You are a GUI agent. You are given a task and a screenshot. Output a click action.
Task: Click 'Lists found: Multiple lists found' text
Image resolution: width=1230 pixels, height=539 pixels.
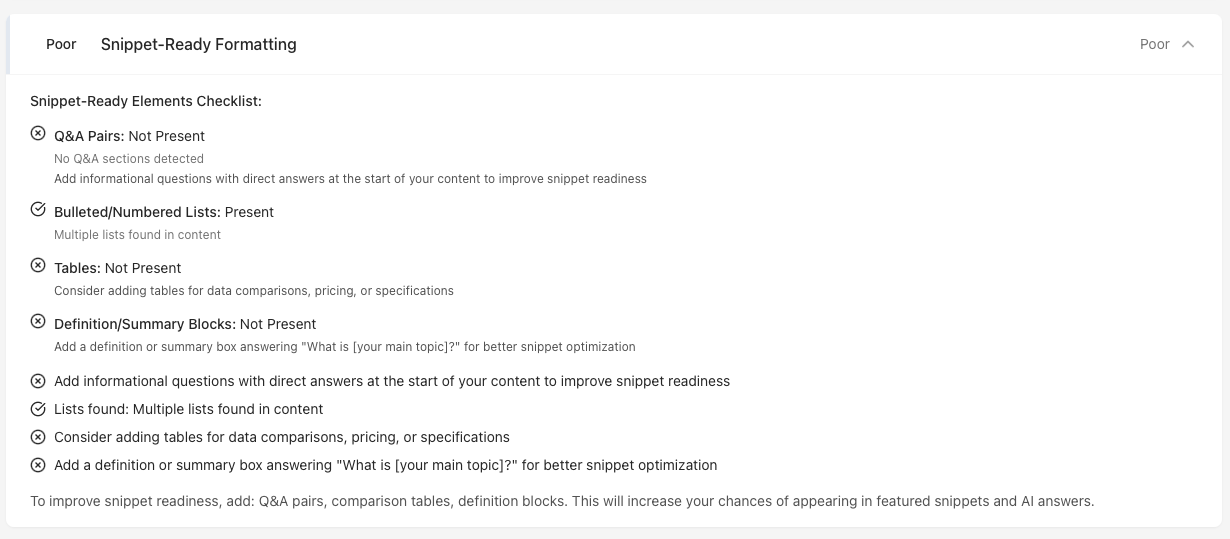[189, 409]
